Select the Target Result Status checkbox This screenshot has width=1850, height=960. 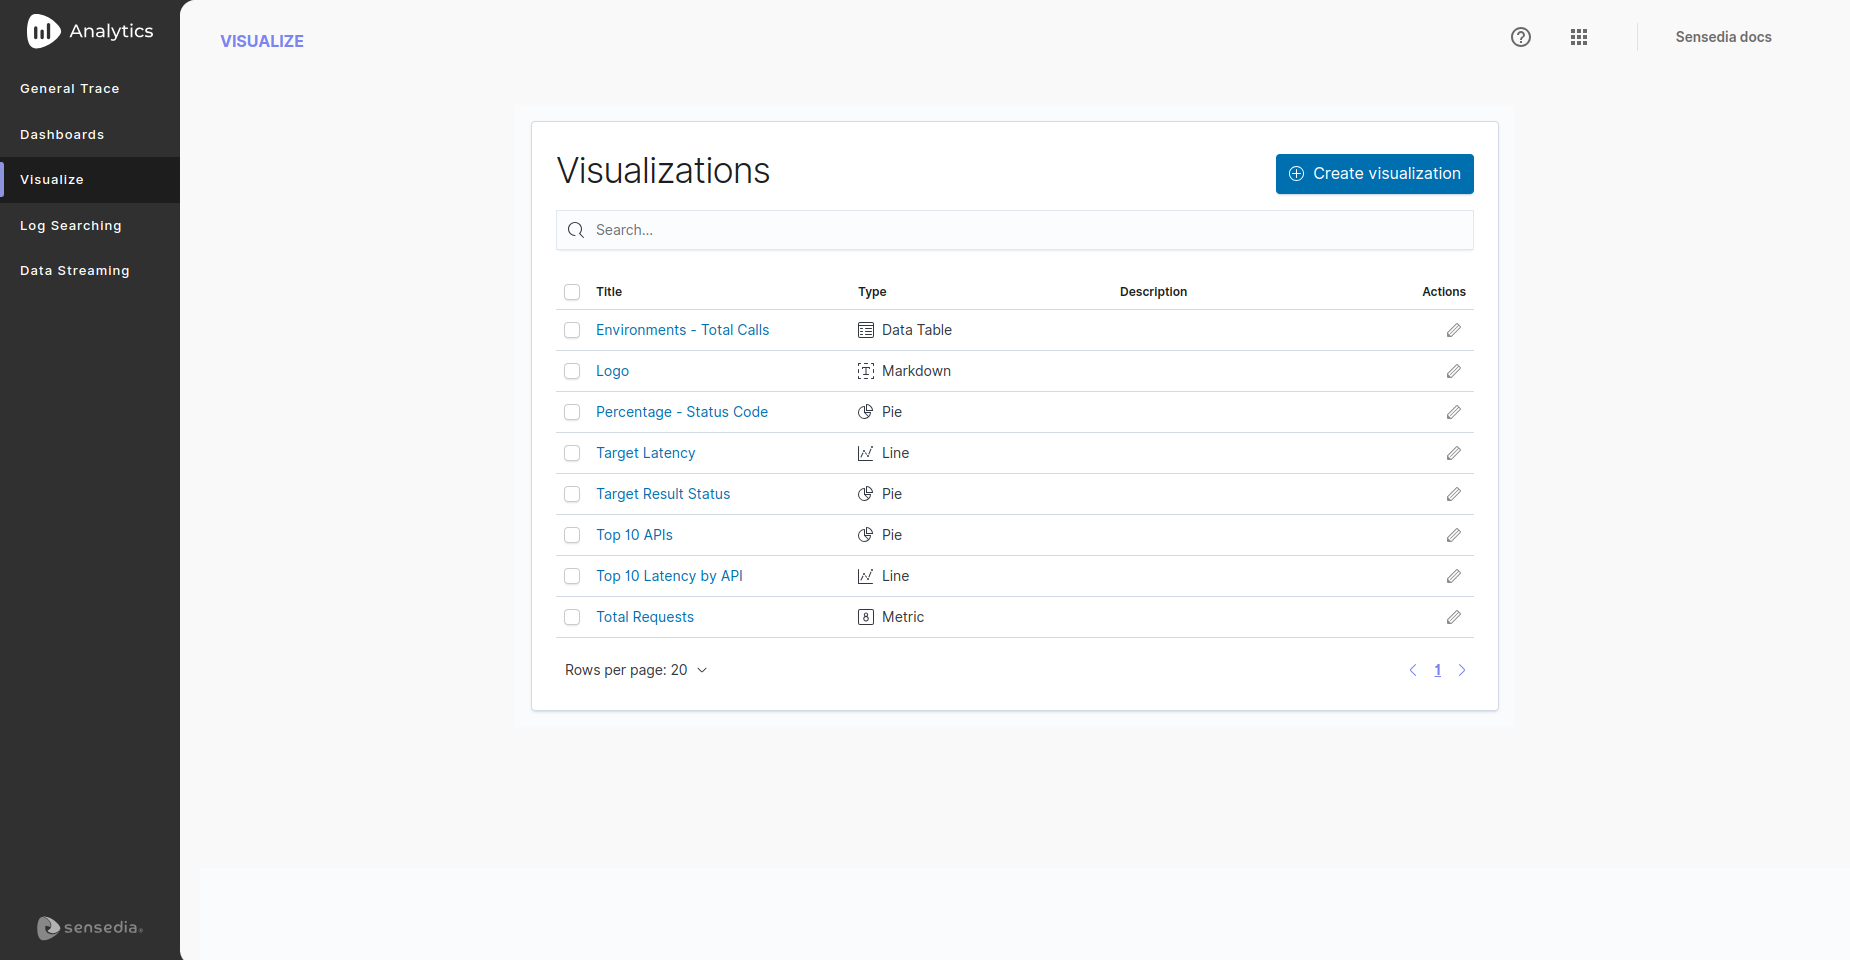[572, 494]
